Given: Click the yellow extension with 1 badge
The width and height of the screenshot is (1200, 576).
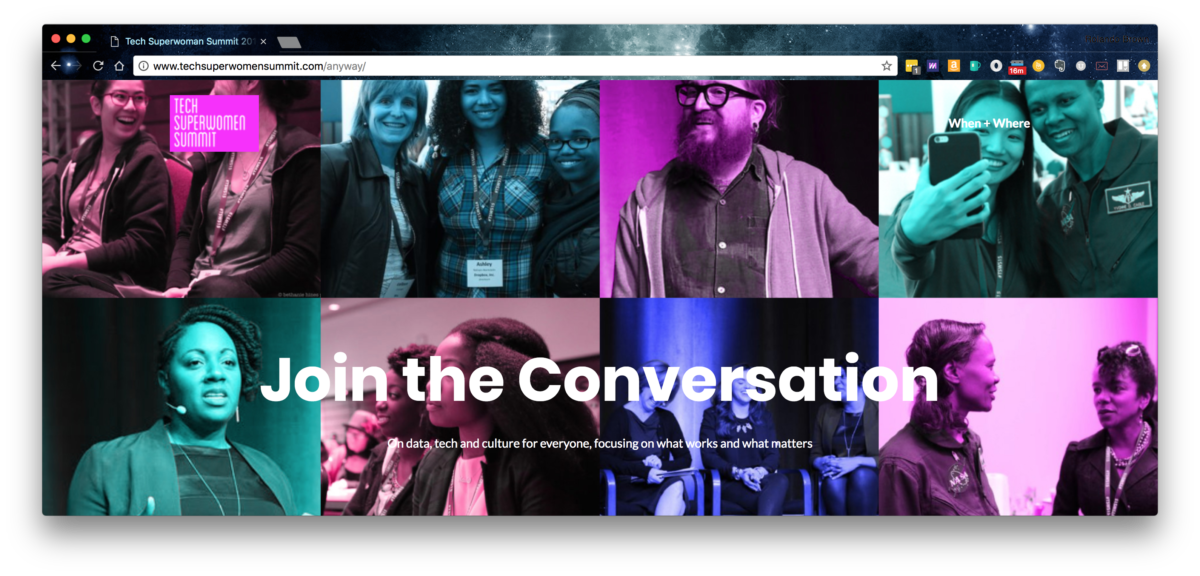Looking at the screenshot, I should pyautogui.click(x=913, y=67).
